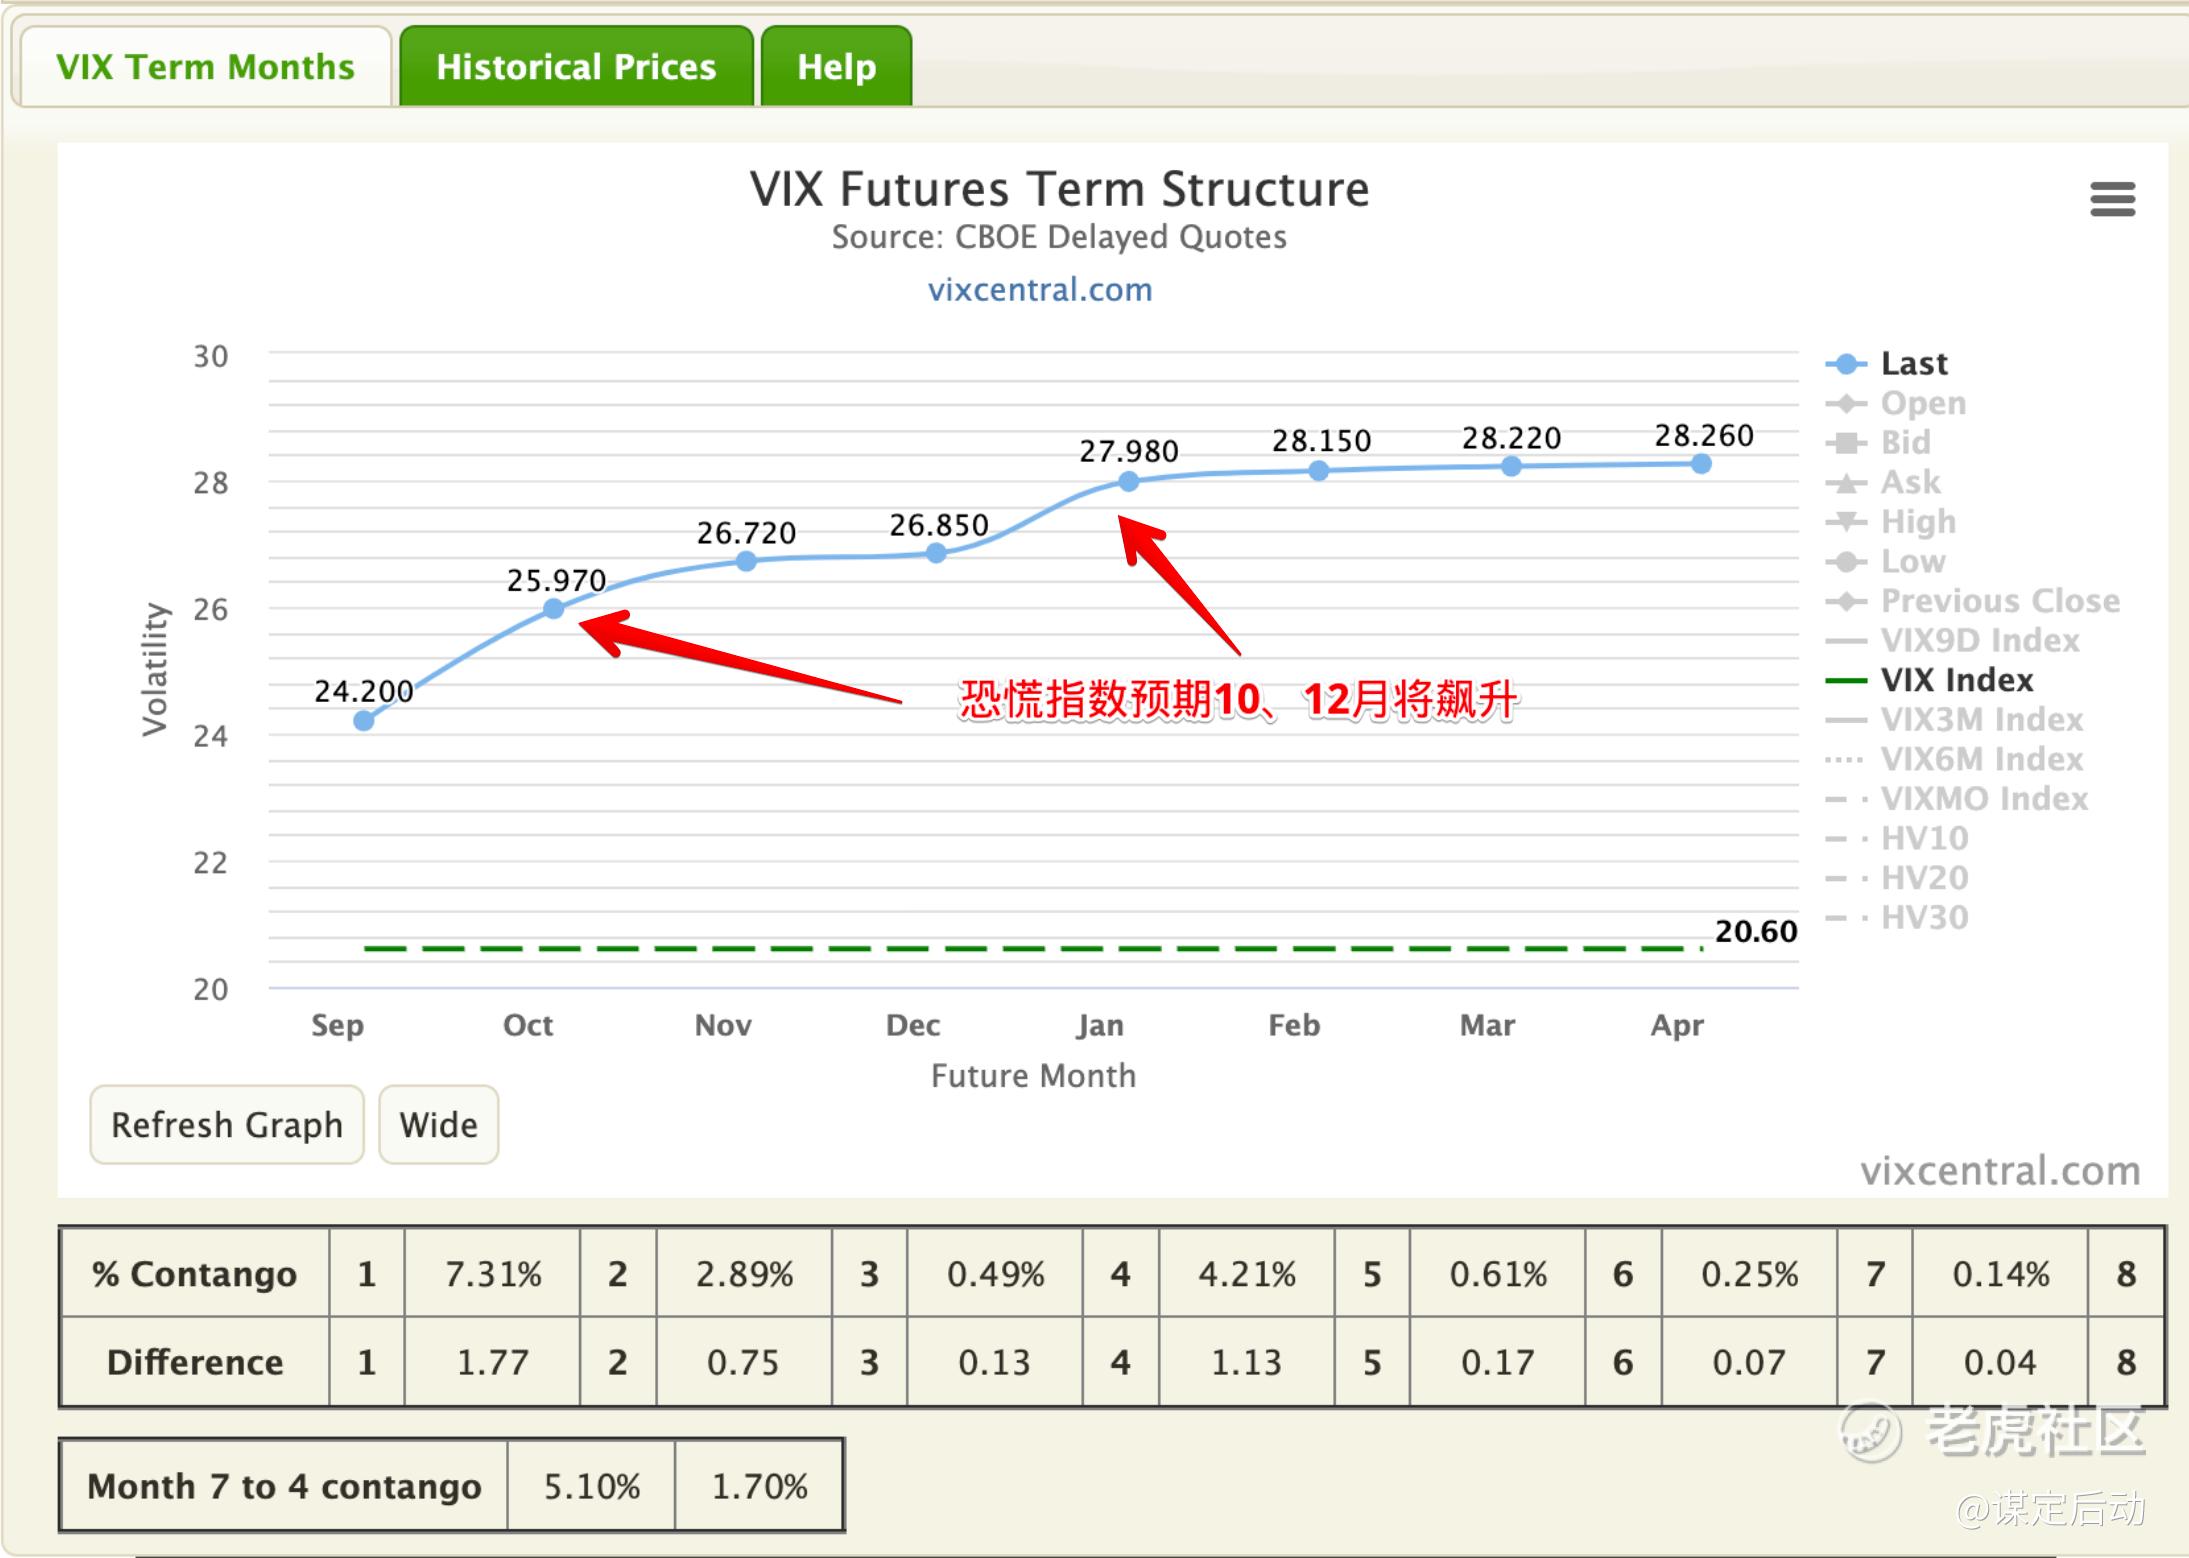Toggle VIX6M Index in legend
This screenshot has height=1558, width=2189.
[1955, 759]
